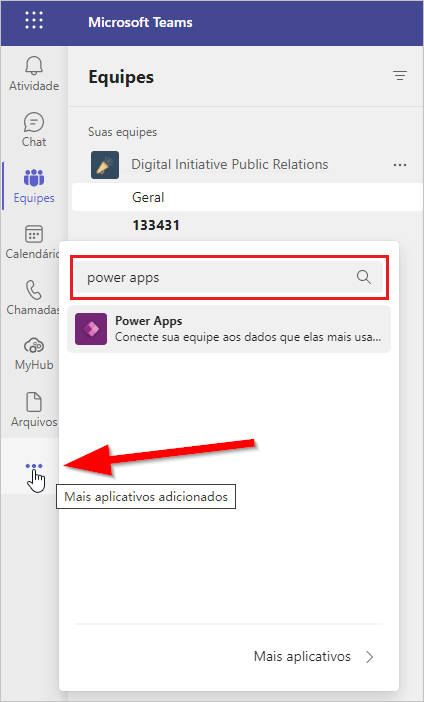Open Arquivos in the sidebar

click(34, 410)
